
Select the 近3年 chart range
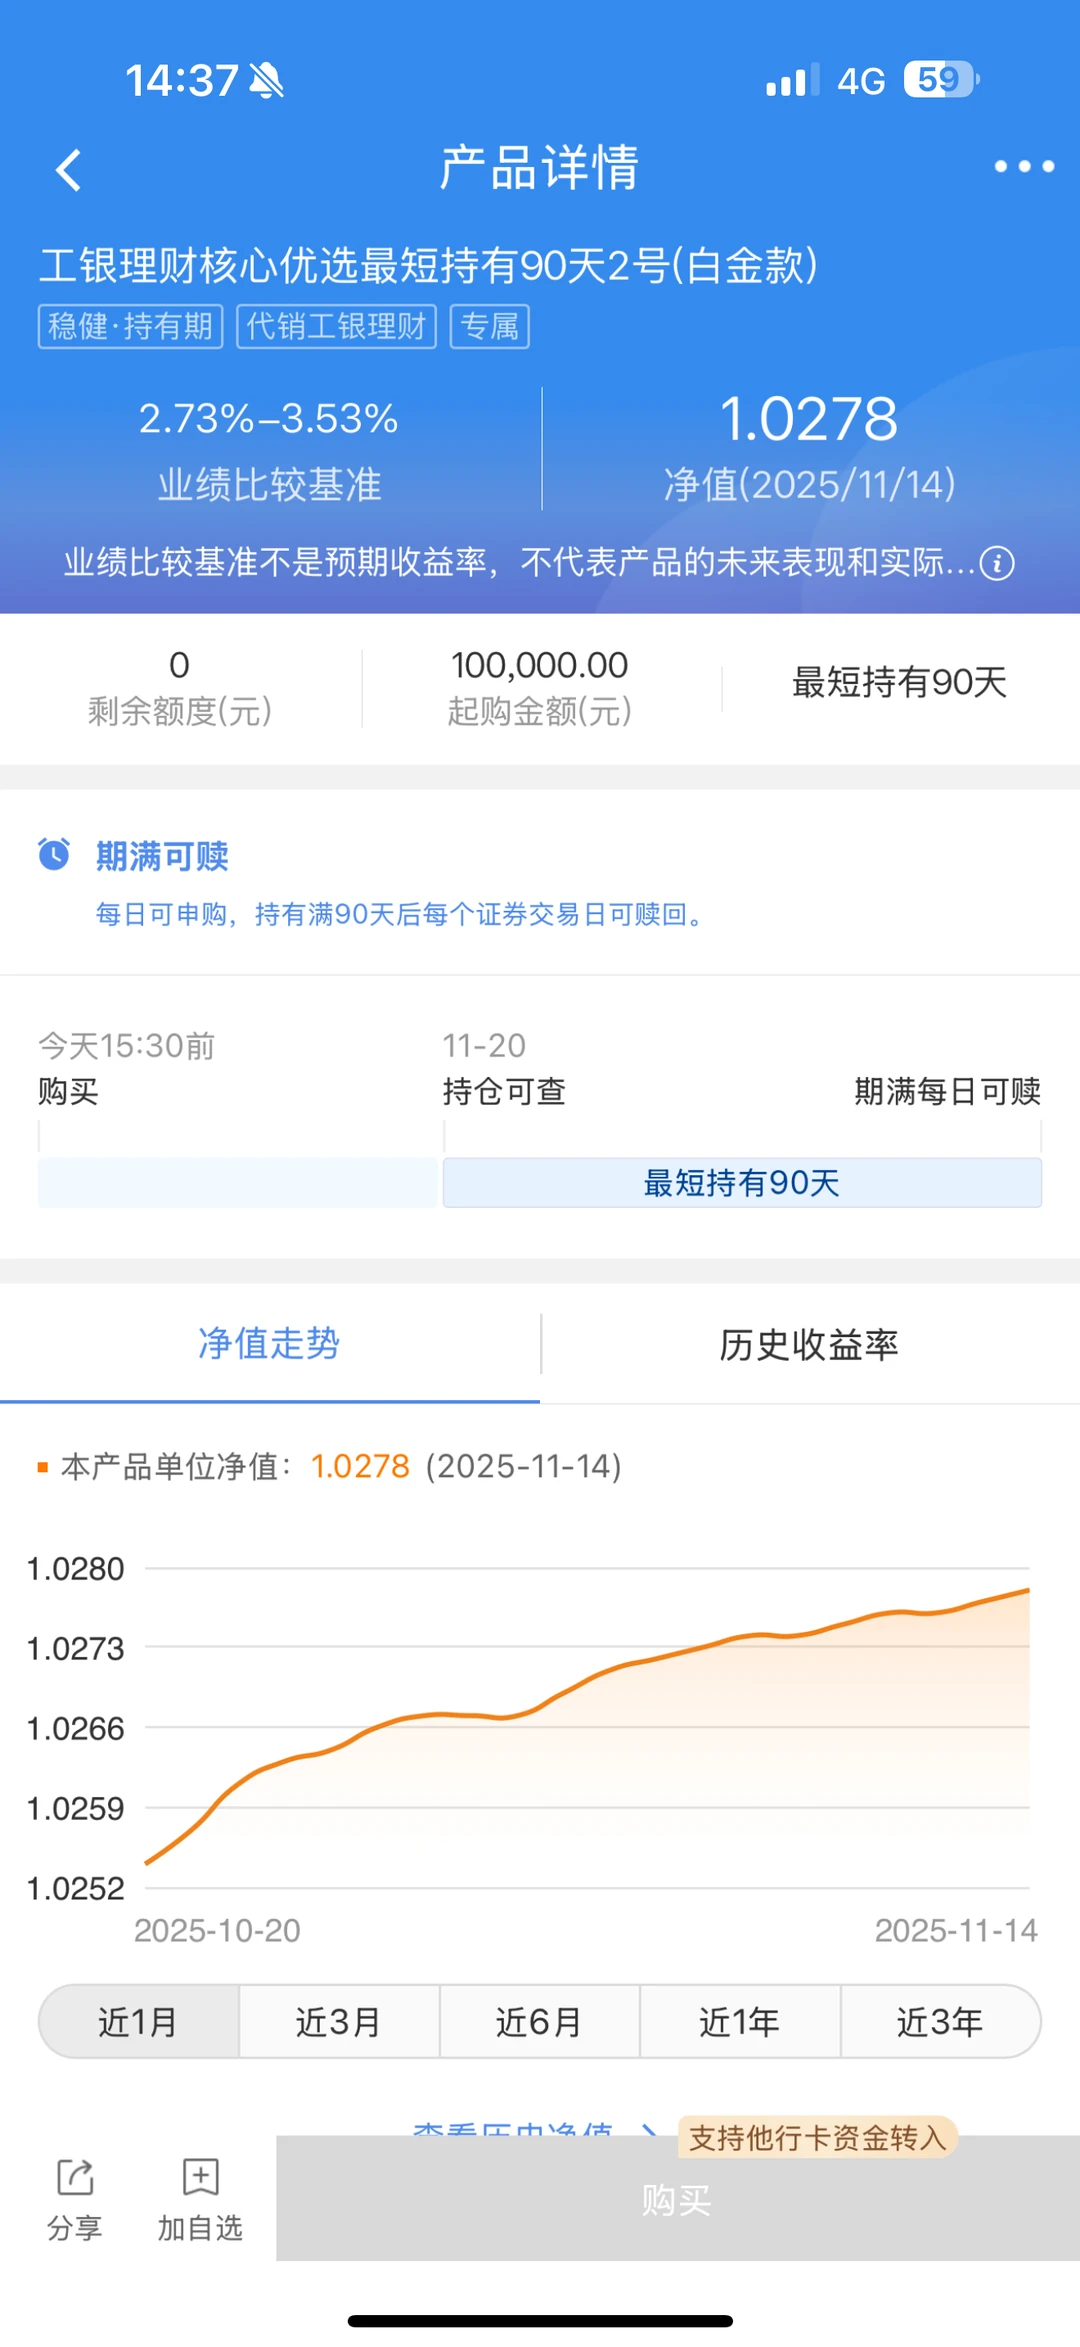pyautogui.click(x=940, y=2022)
